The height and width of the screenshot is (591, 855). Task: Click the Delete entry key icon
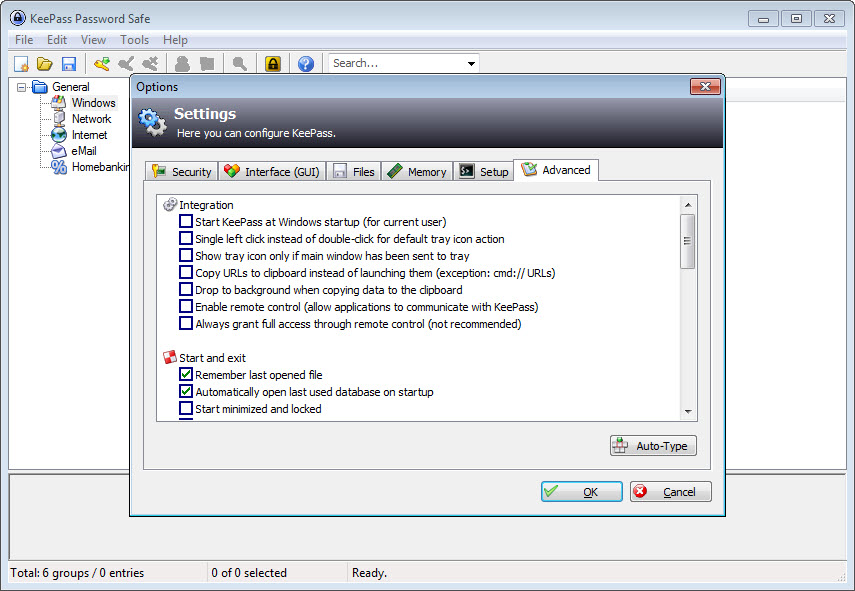[150, 64]
